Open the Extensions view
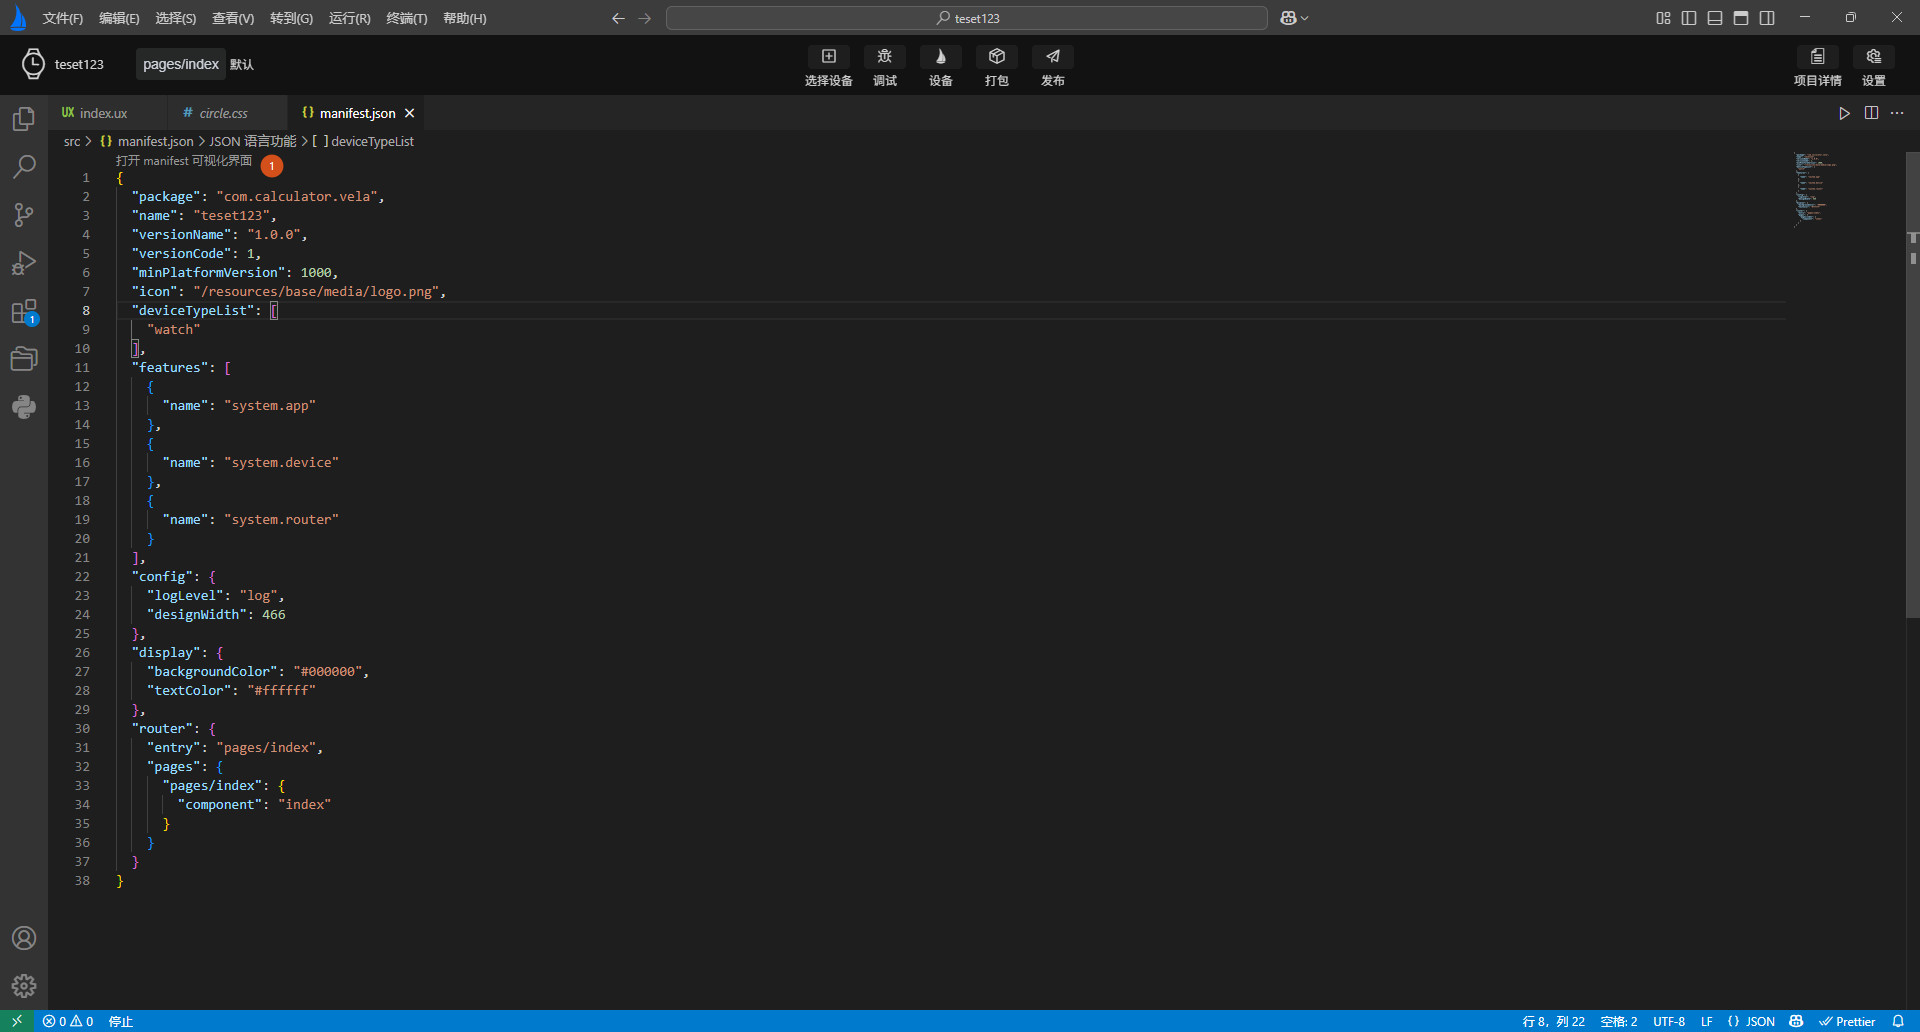This screenshot has width=1920, height=1032. click(x=24, y=312)
